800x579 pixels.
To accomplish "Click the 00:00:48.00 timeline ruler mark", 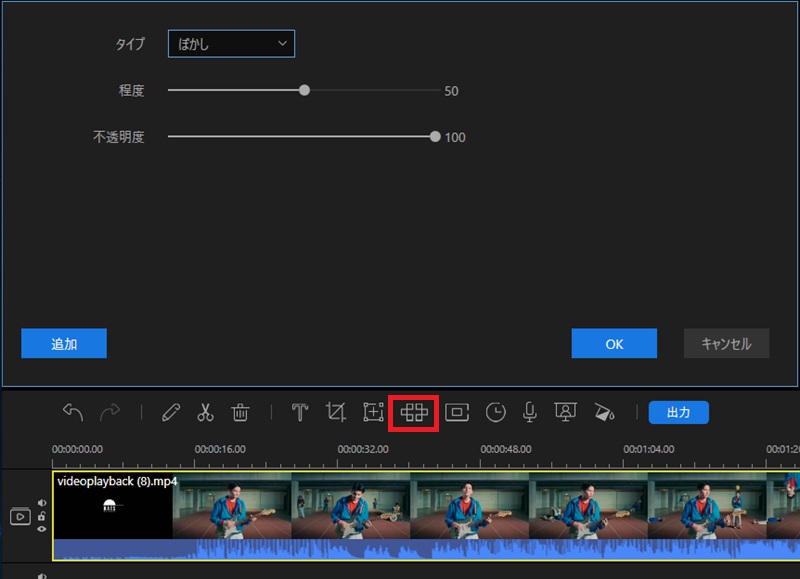I will [506, 449].
